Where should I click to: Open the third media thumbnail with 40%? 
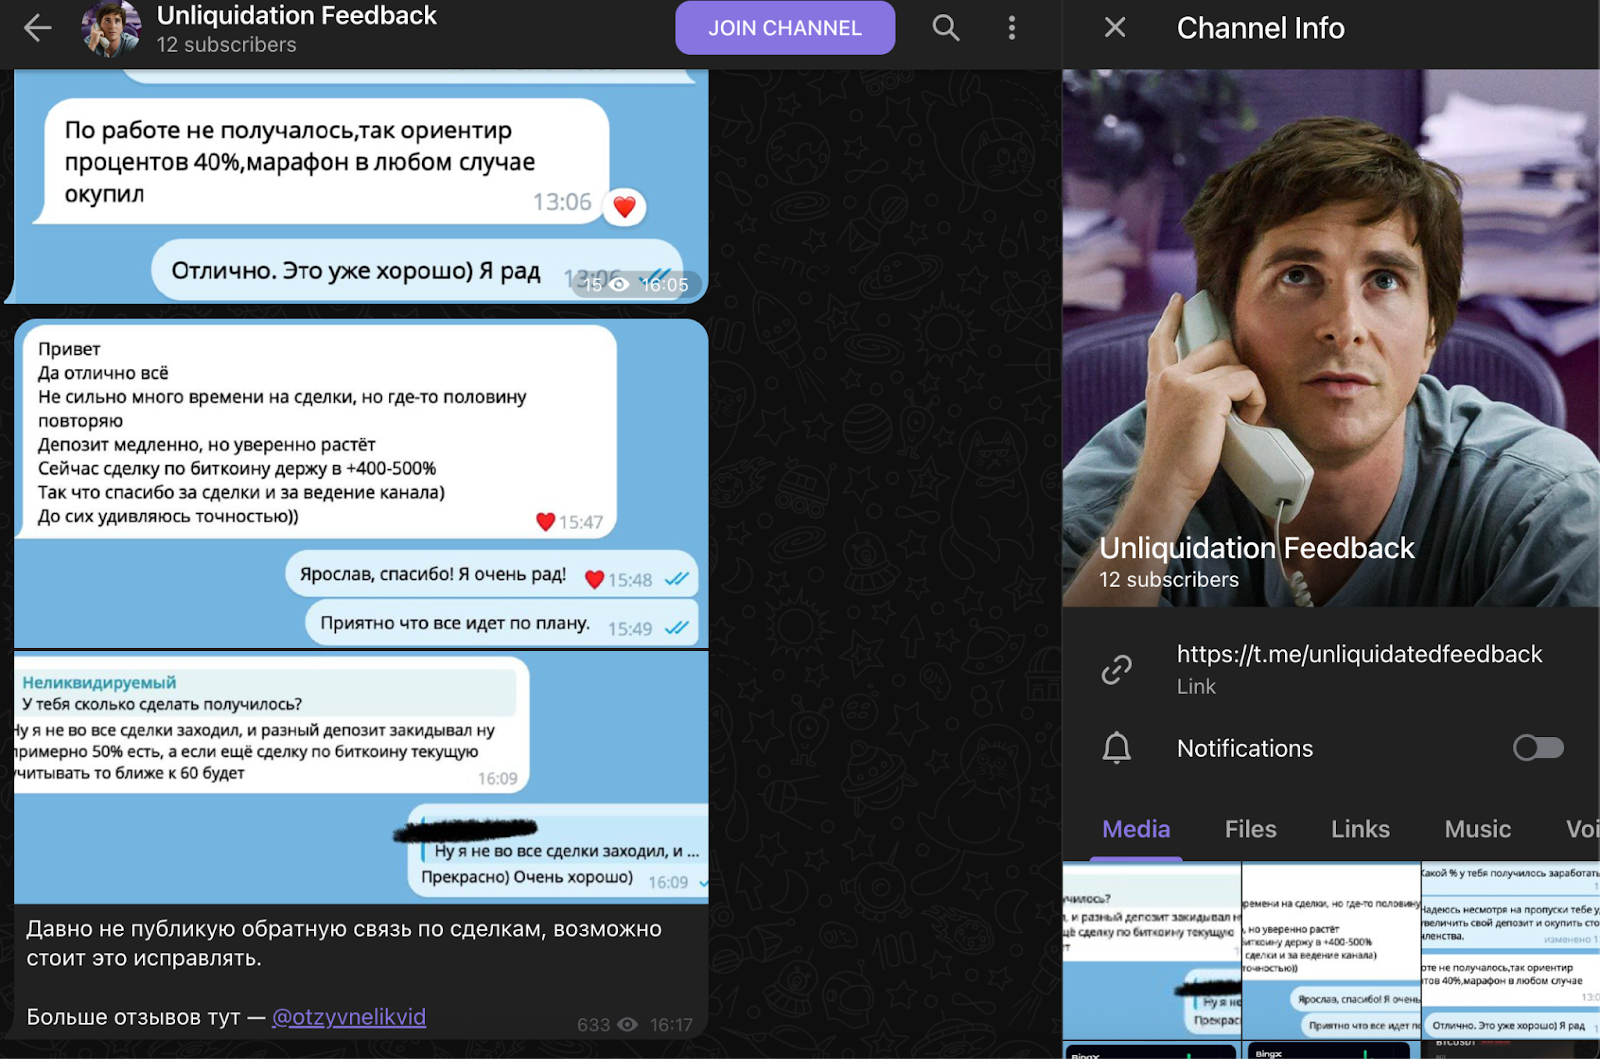pos(1511,951)
